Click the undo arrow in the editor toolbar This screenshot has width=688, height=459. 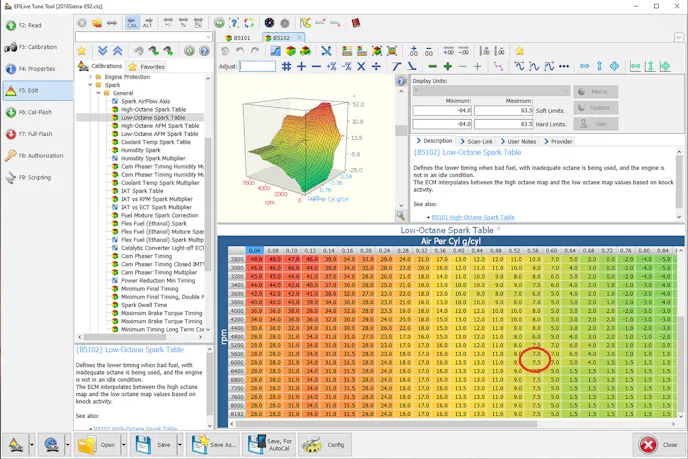click(240, 51)
